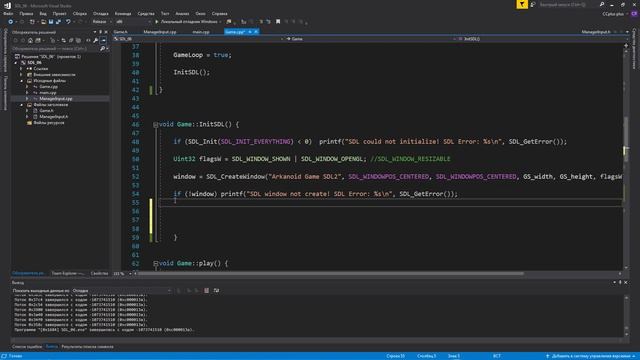This screenshot has width=640, height=360.
Task: Collapse the header files folder
Action: pos(22,105)
